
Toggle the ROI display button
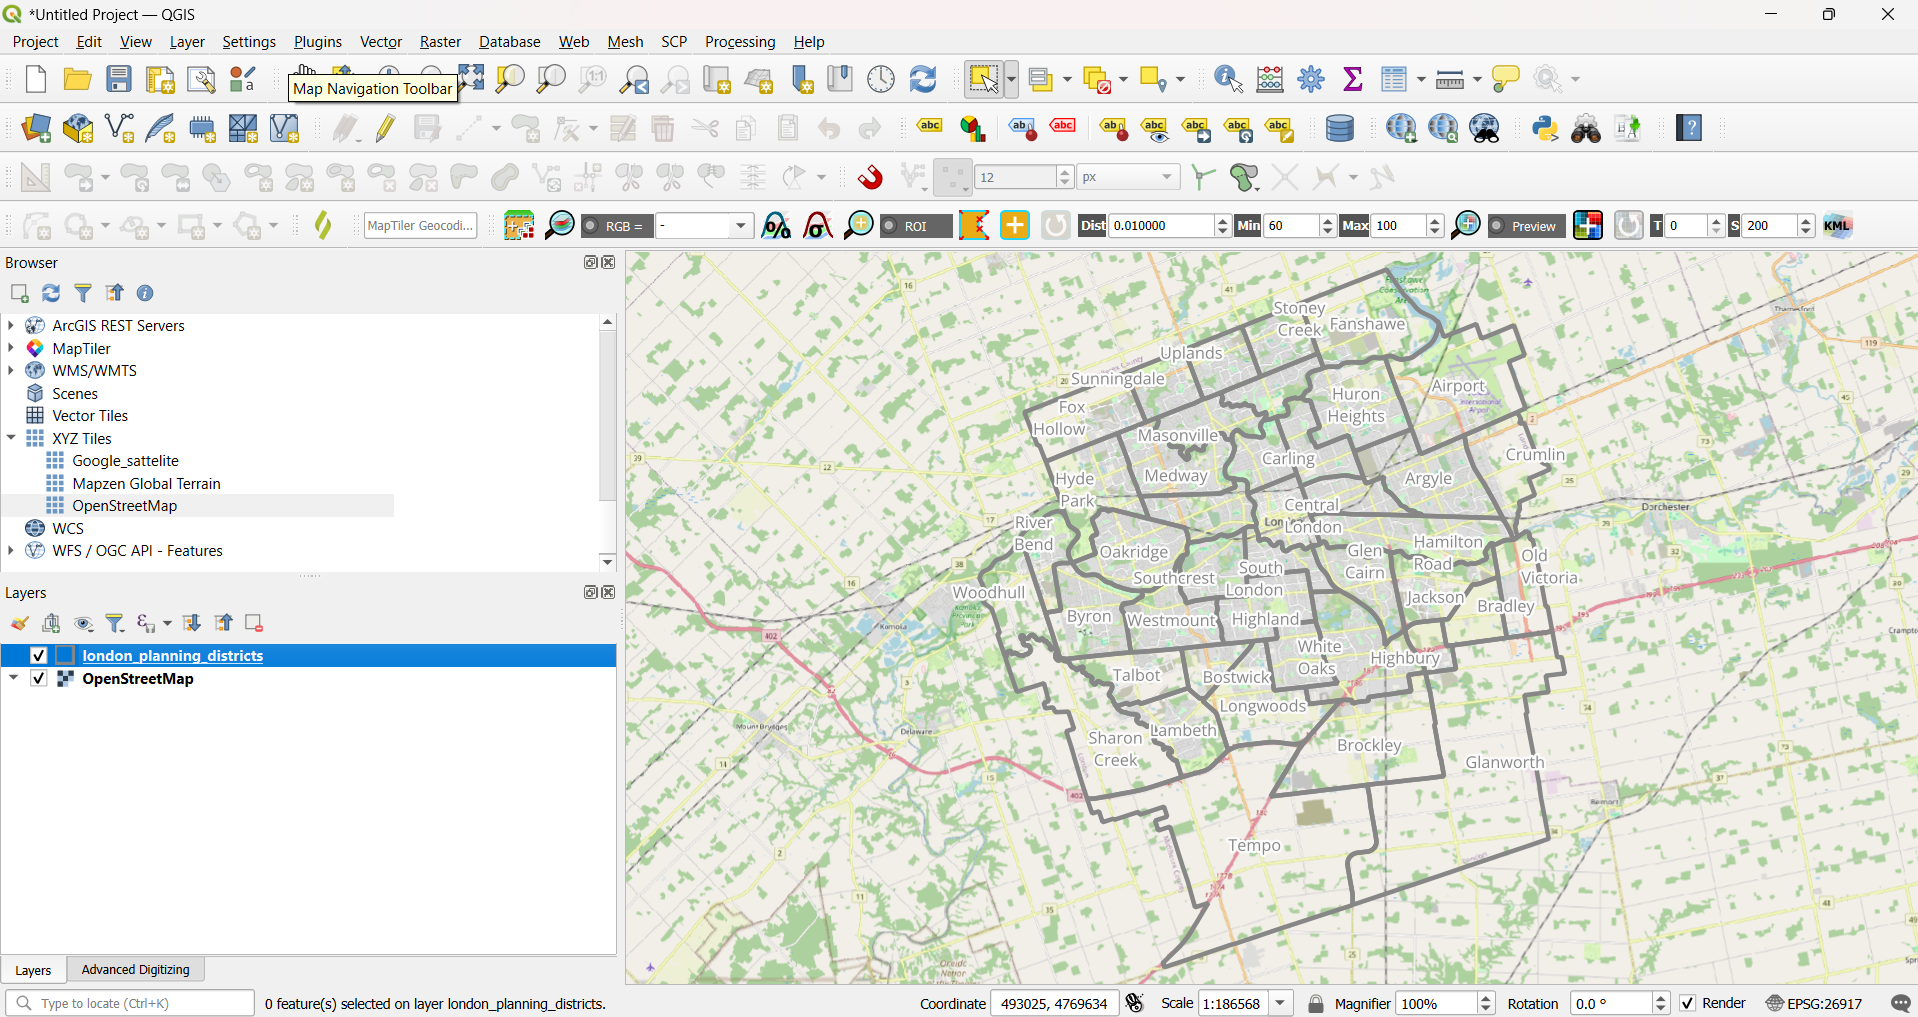[916, 226]
